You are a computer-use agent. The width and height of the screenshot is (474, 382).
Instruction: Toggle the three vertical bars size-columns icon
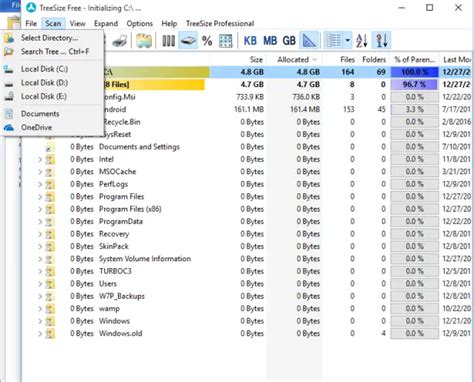click(168, 41)
